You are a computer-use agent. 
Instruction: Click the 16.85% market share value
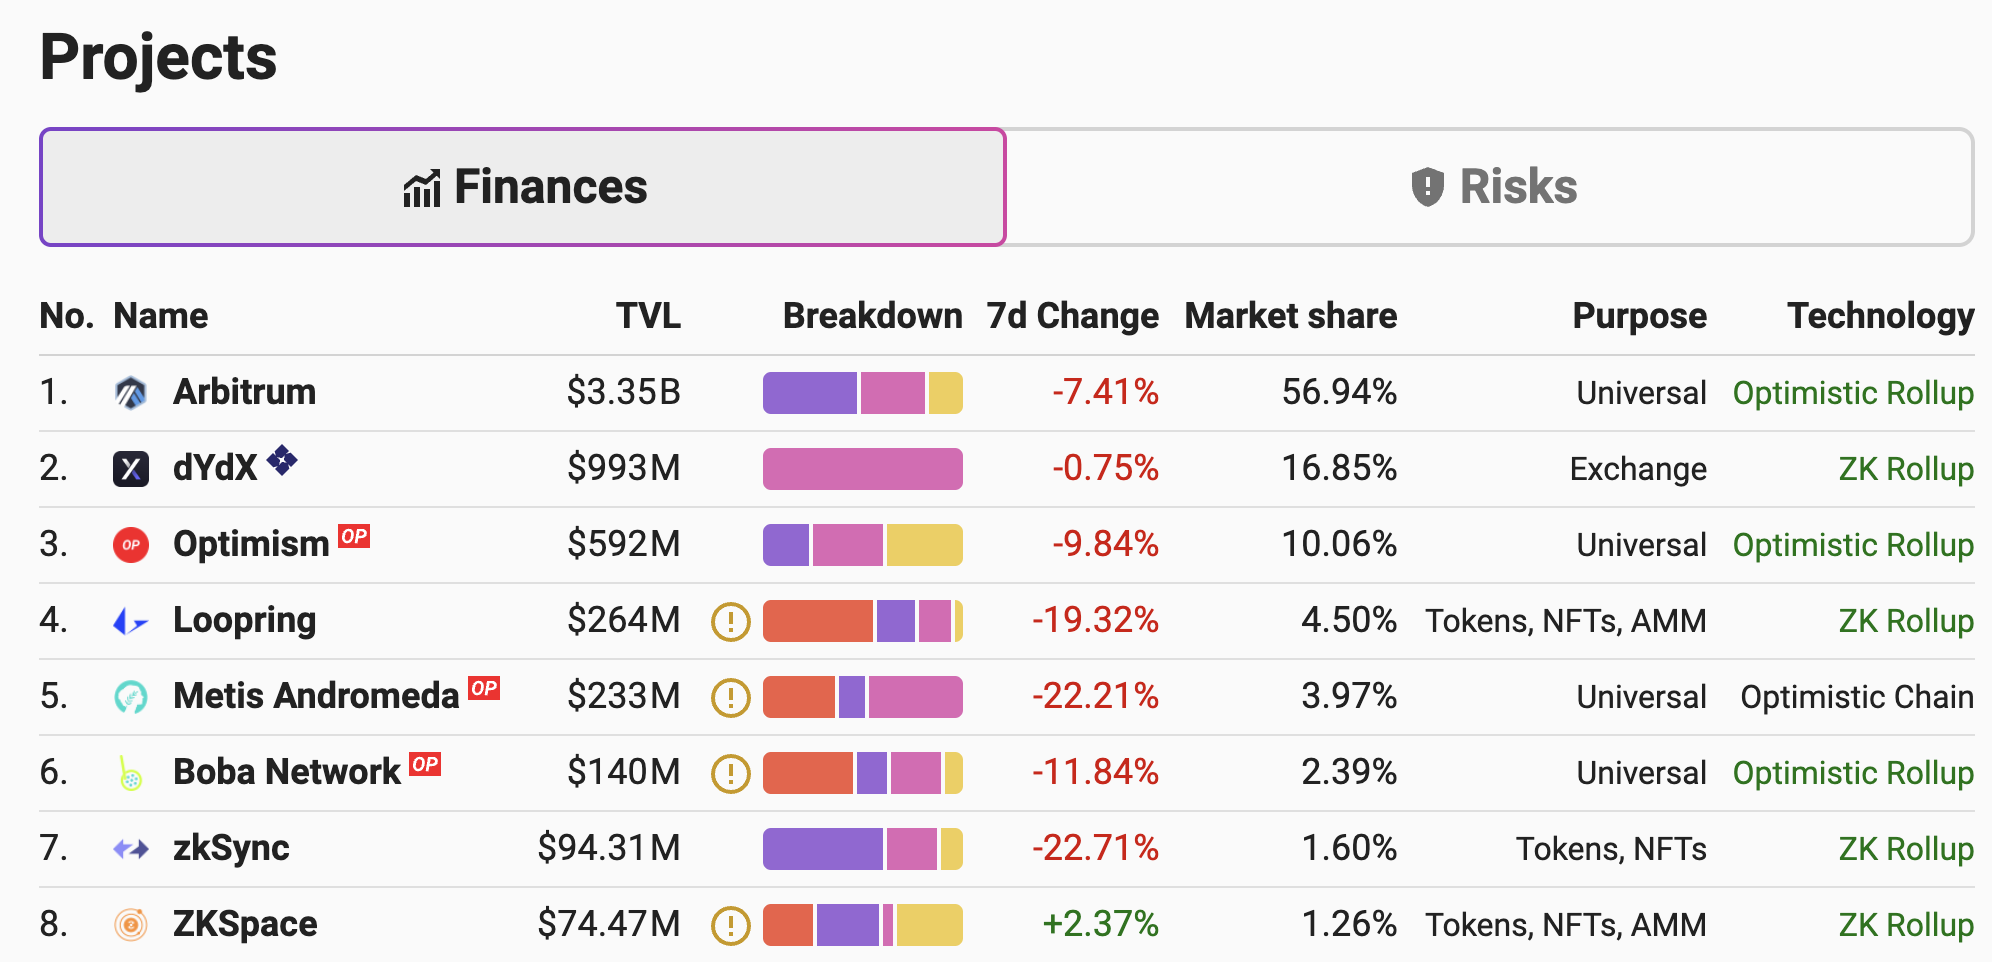[x=1339, y=468]
